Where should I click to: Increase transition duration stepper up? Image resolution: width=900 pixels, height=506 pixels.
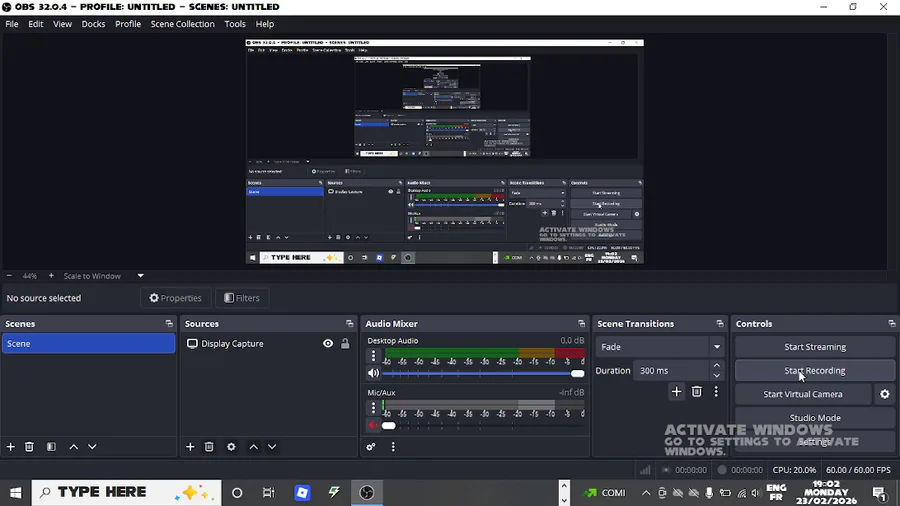pos(716,365)
